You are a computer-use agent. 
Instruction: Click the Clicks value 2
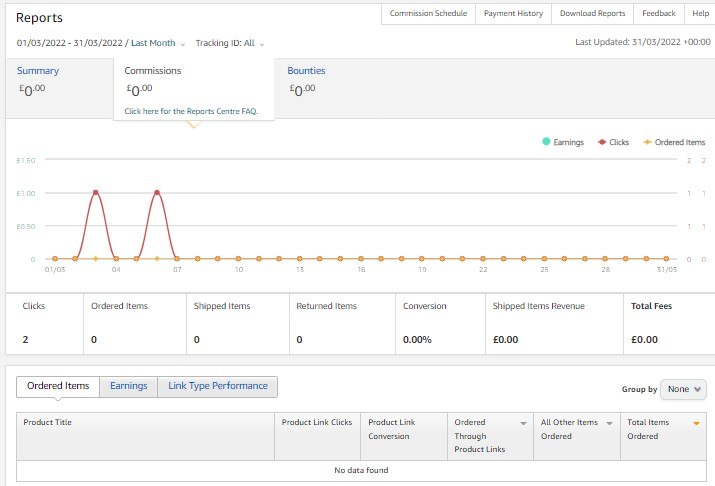pos(26,340)
